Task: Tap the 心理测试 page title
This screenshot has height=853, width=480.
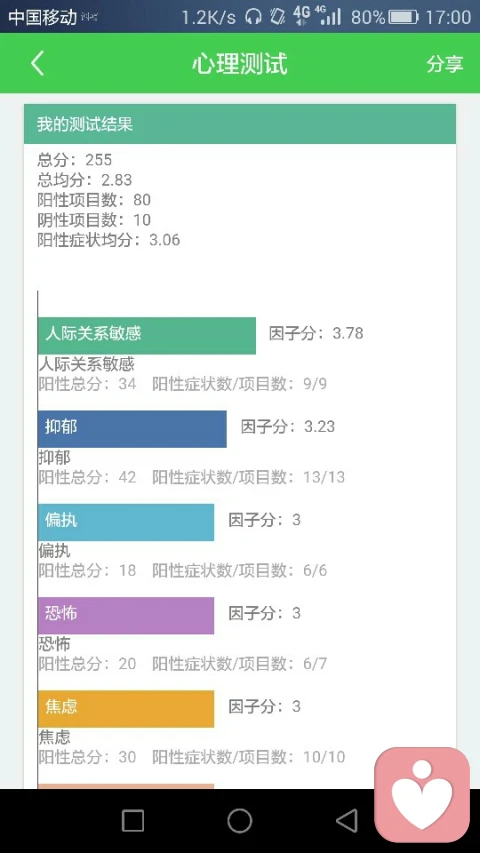Action: (x=239, y=64)
